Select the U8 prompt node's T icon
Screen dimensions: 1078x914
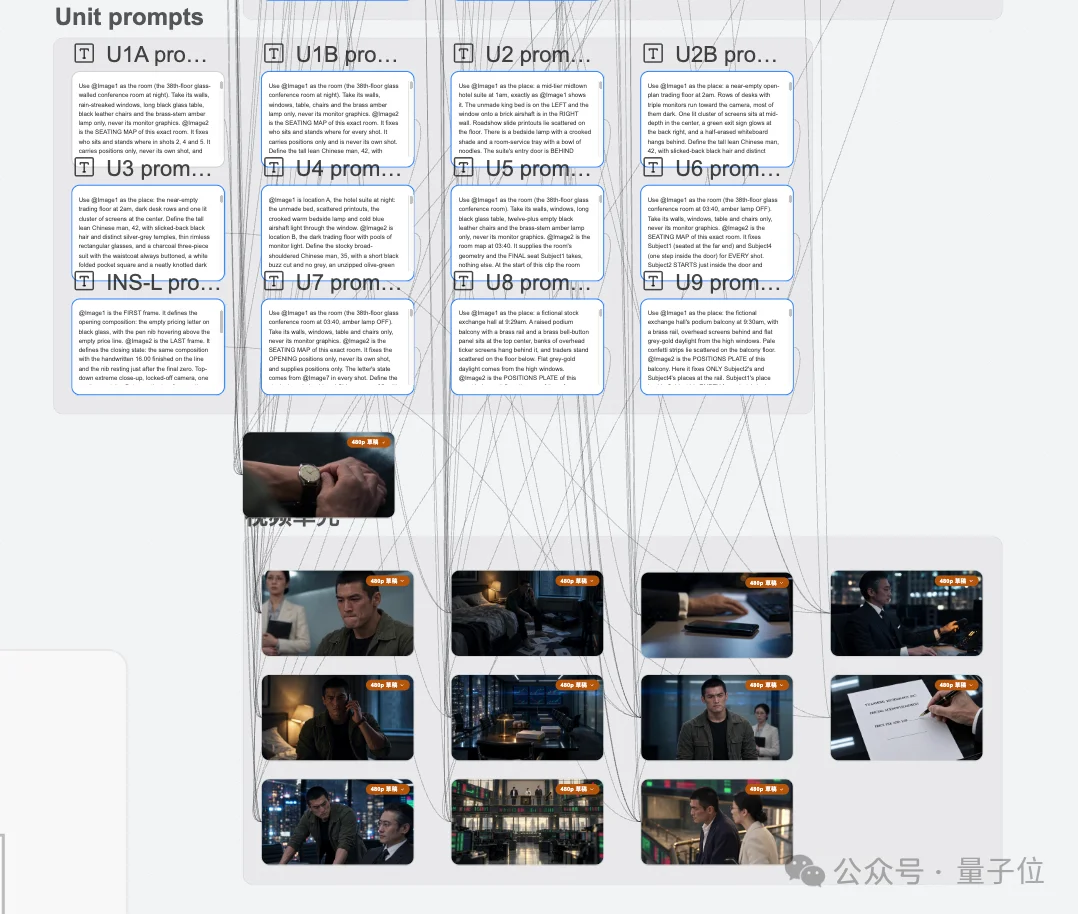(463, 281)
